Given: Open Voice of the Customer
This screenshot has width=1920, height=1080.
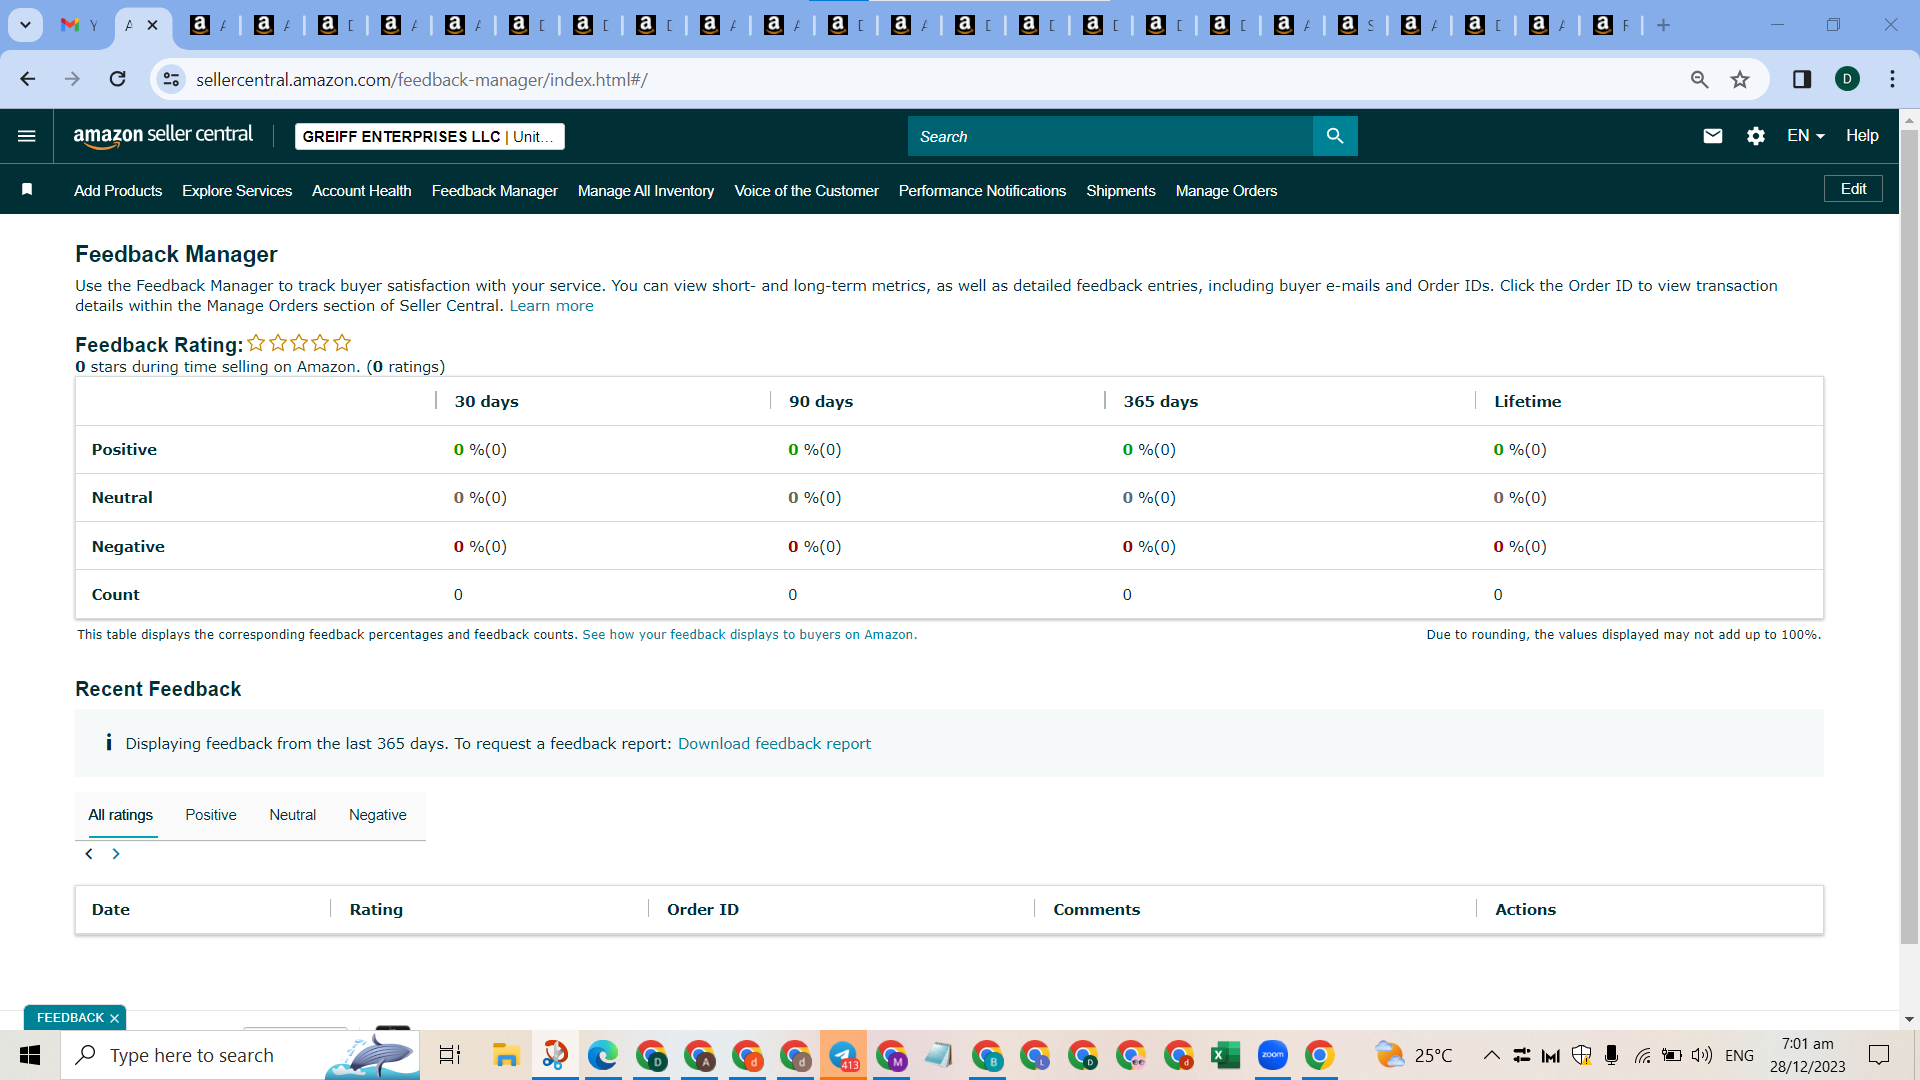Looking at the screenshot, I should [x=807, y=191].
